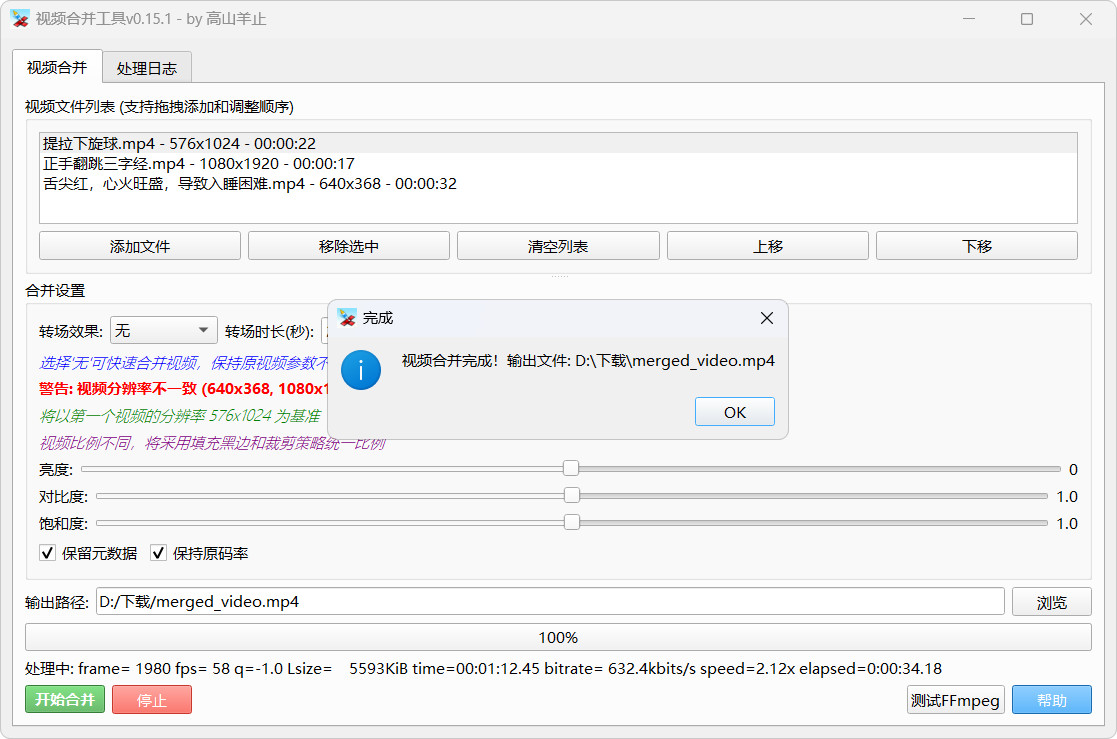Close the 视频合并工具 main window
The height and width of the screenshot is (739, 1117).
point(1086,19)
